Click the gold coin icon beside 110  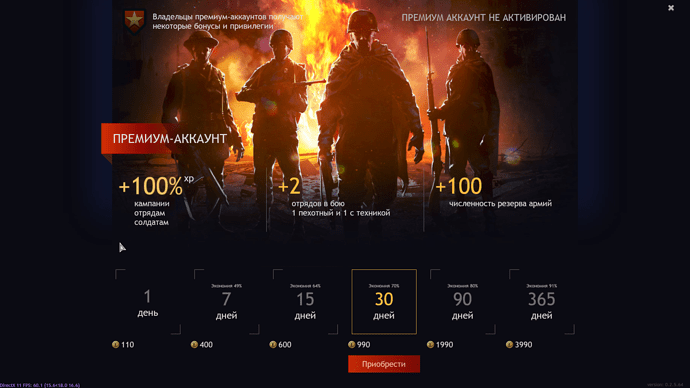[115, 344]
